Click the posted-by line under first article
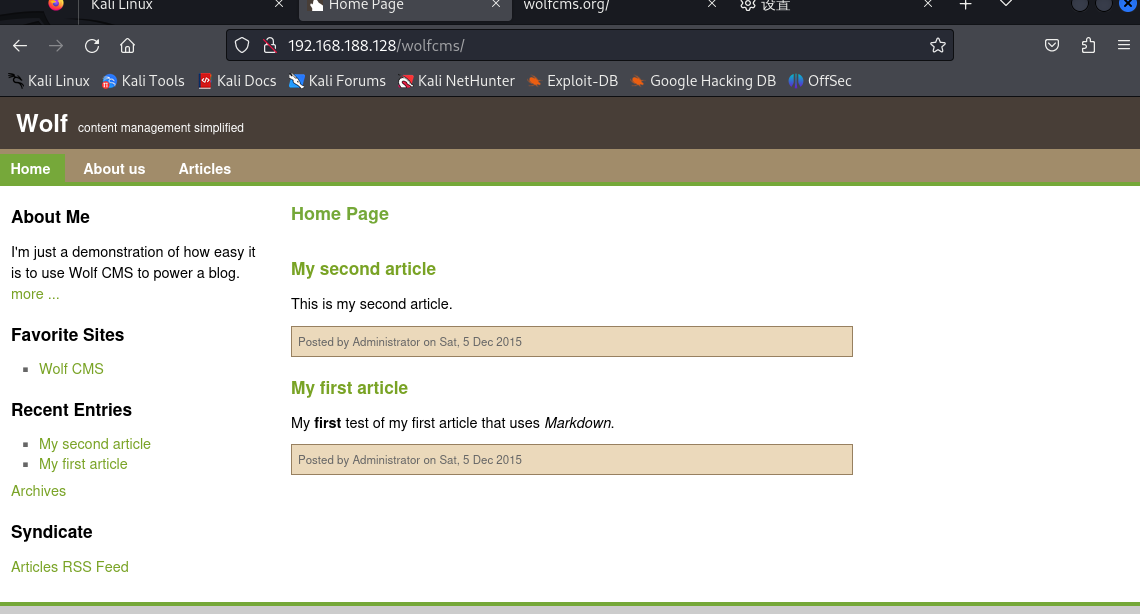Image resolution: width=1140 pixels, height=614 pixels. pyautogui.click(x=571, y=460)
